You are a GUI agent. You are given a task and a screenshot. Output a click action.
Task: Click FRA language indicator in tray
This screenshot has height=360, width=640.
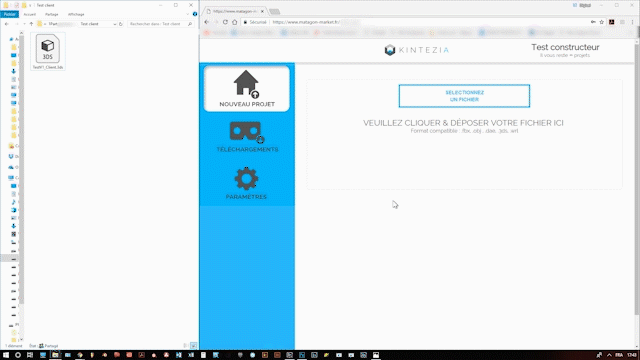click(619, 355)
